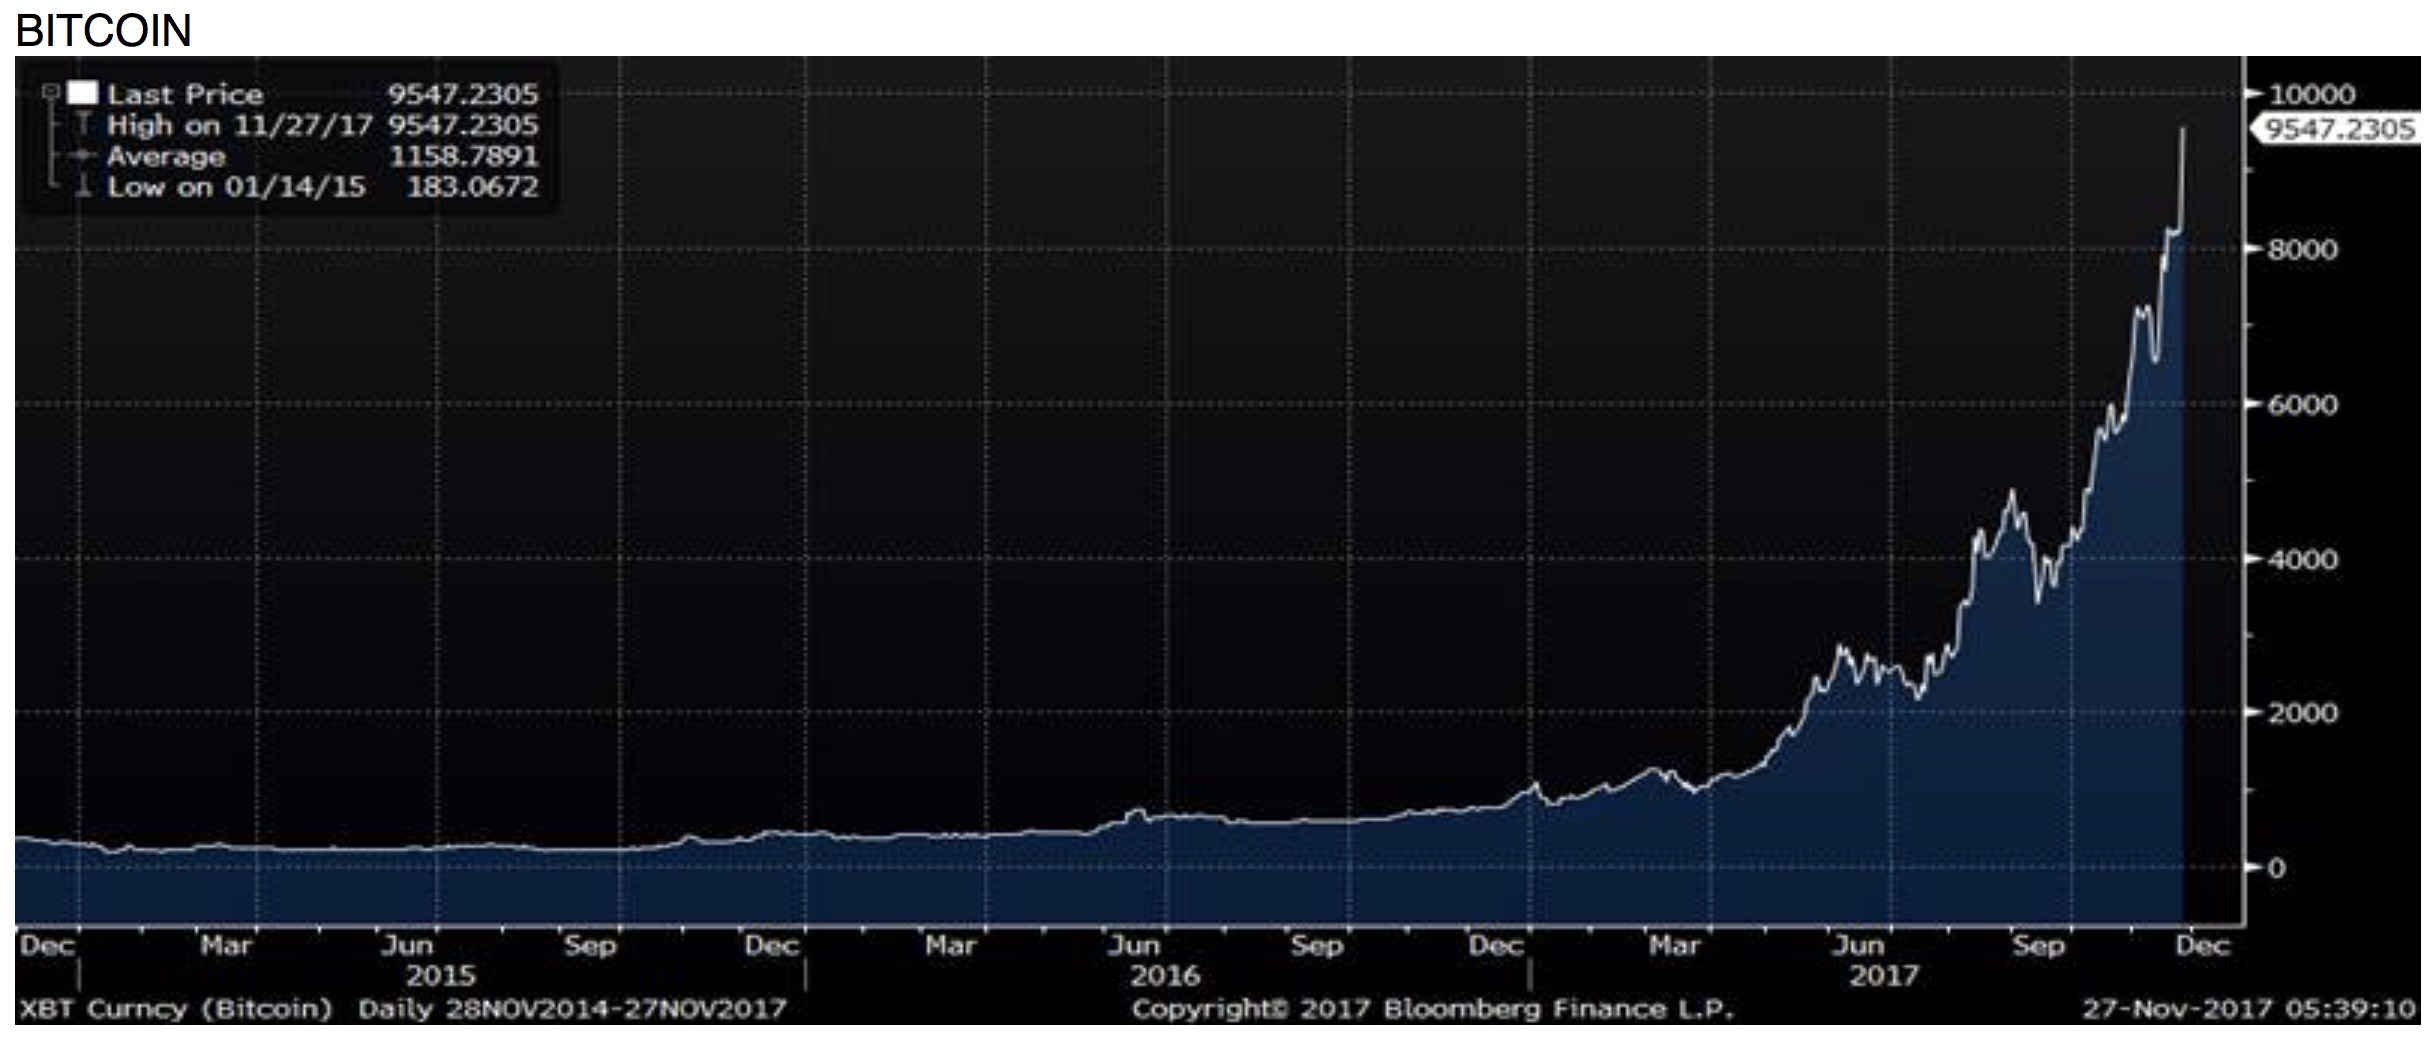Click the 10000 label on price axis

point(2311,94)
